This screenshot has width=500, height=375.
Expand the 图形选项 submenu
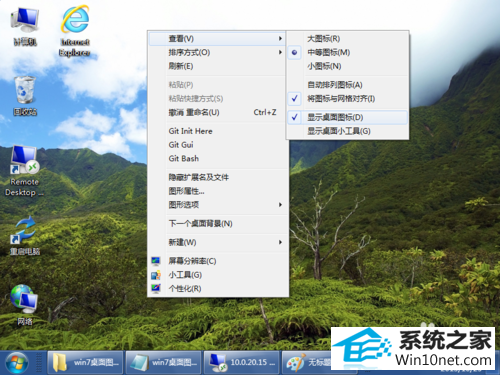[x=218, y=205]
